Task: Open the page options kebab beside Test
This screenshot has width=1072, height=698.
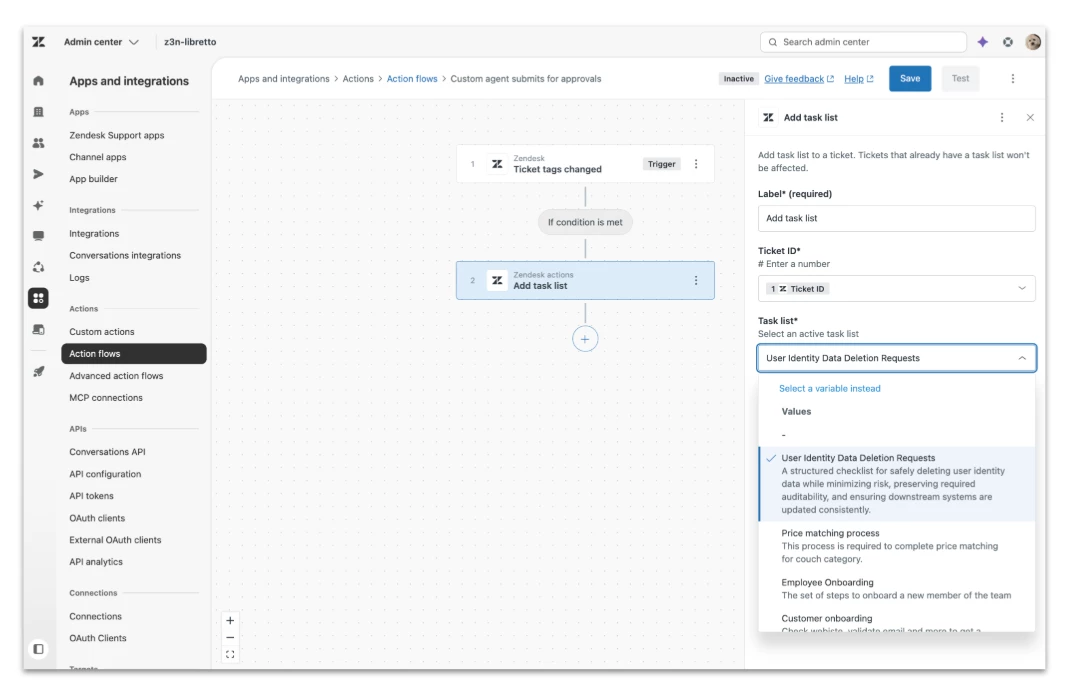Action: pos(1013,79)
